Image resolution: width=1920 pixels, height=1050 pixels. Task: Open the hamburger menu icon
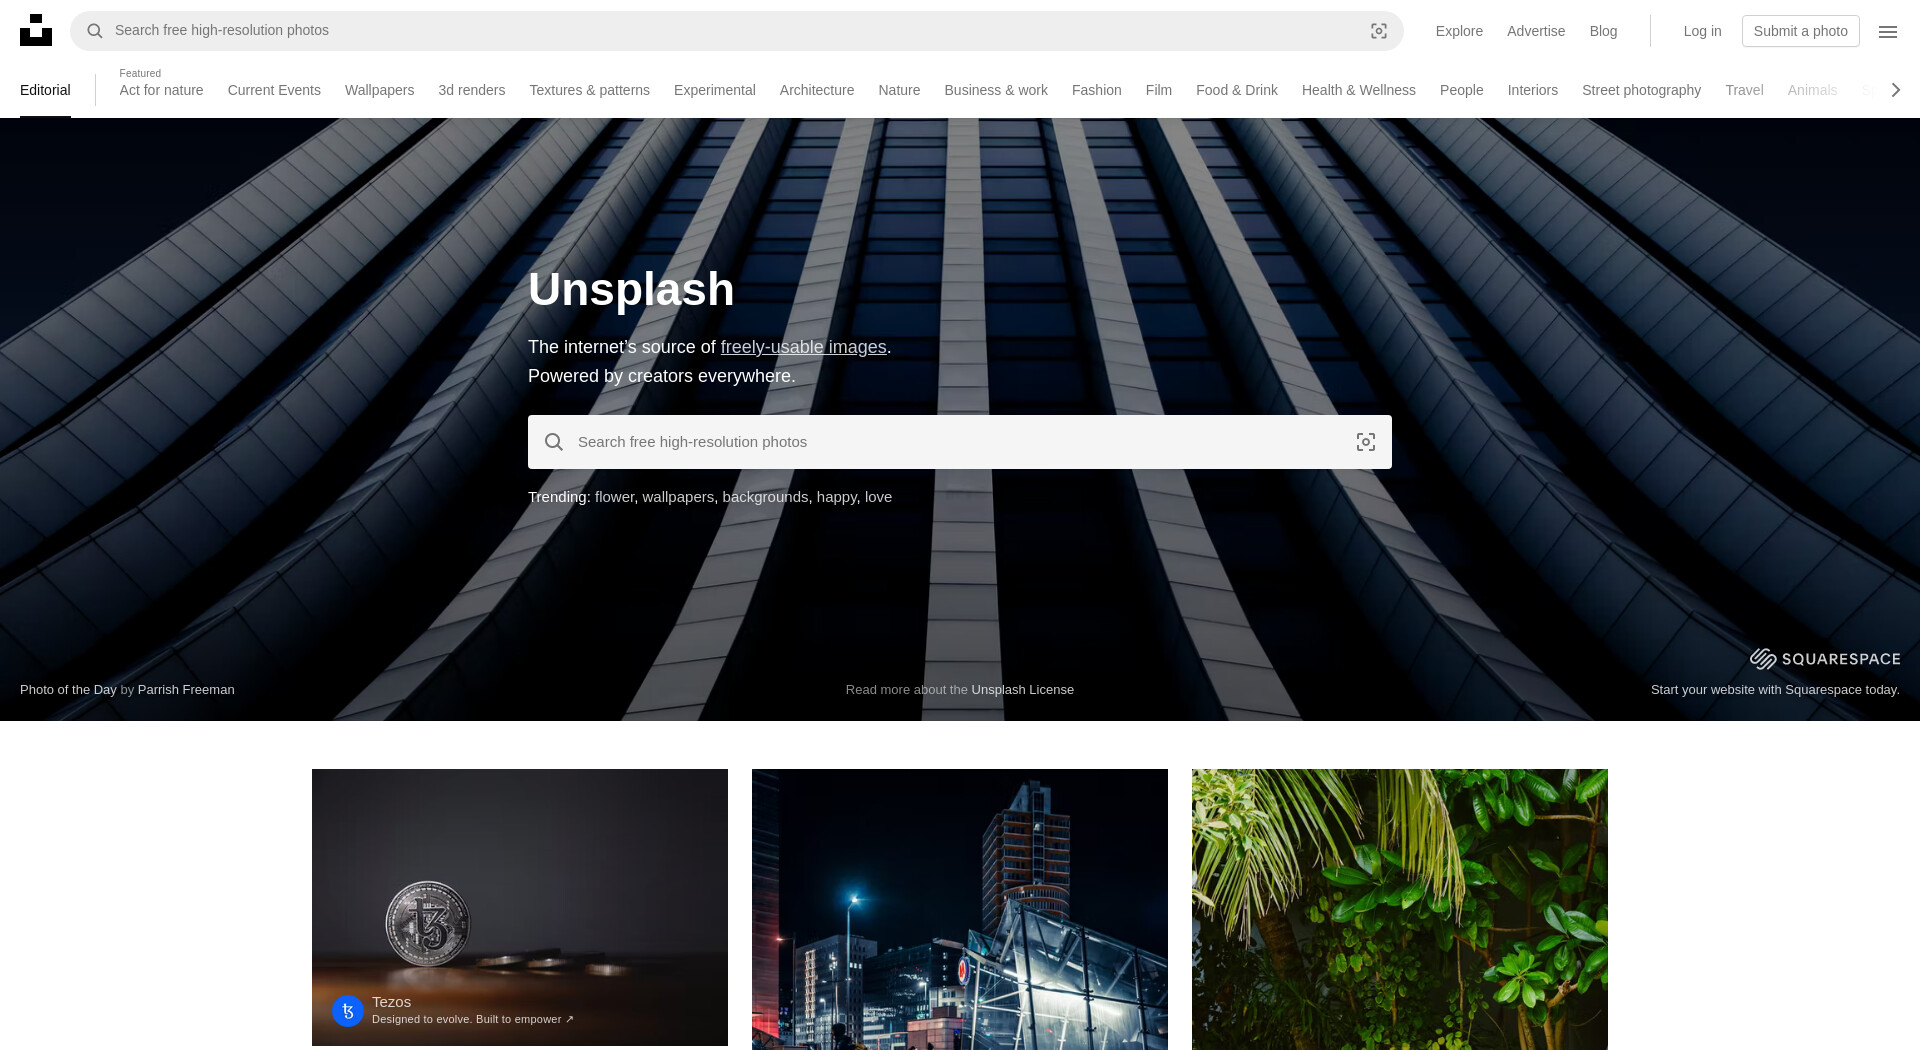[x=1888, y=31]
